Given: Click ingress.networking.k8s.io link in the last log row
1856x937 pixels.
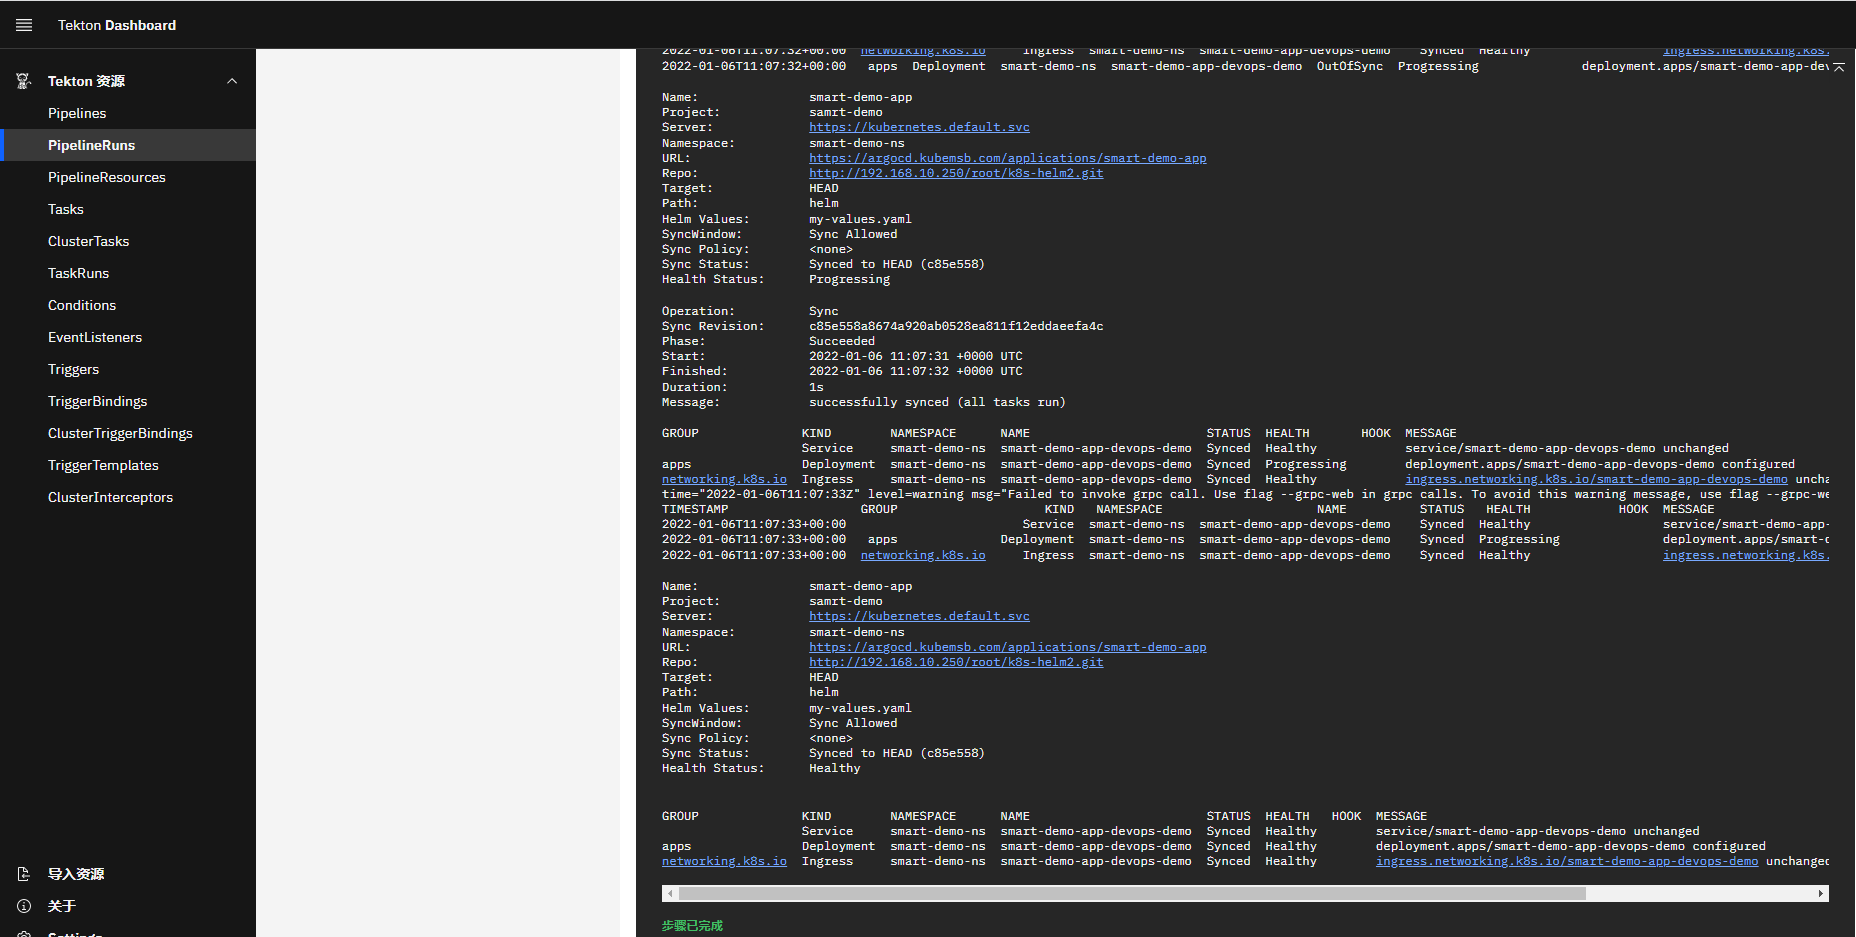Looking at the screenshot, I should point(1566,861).
